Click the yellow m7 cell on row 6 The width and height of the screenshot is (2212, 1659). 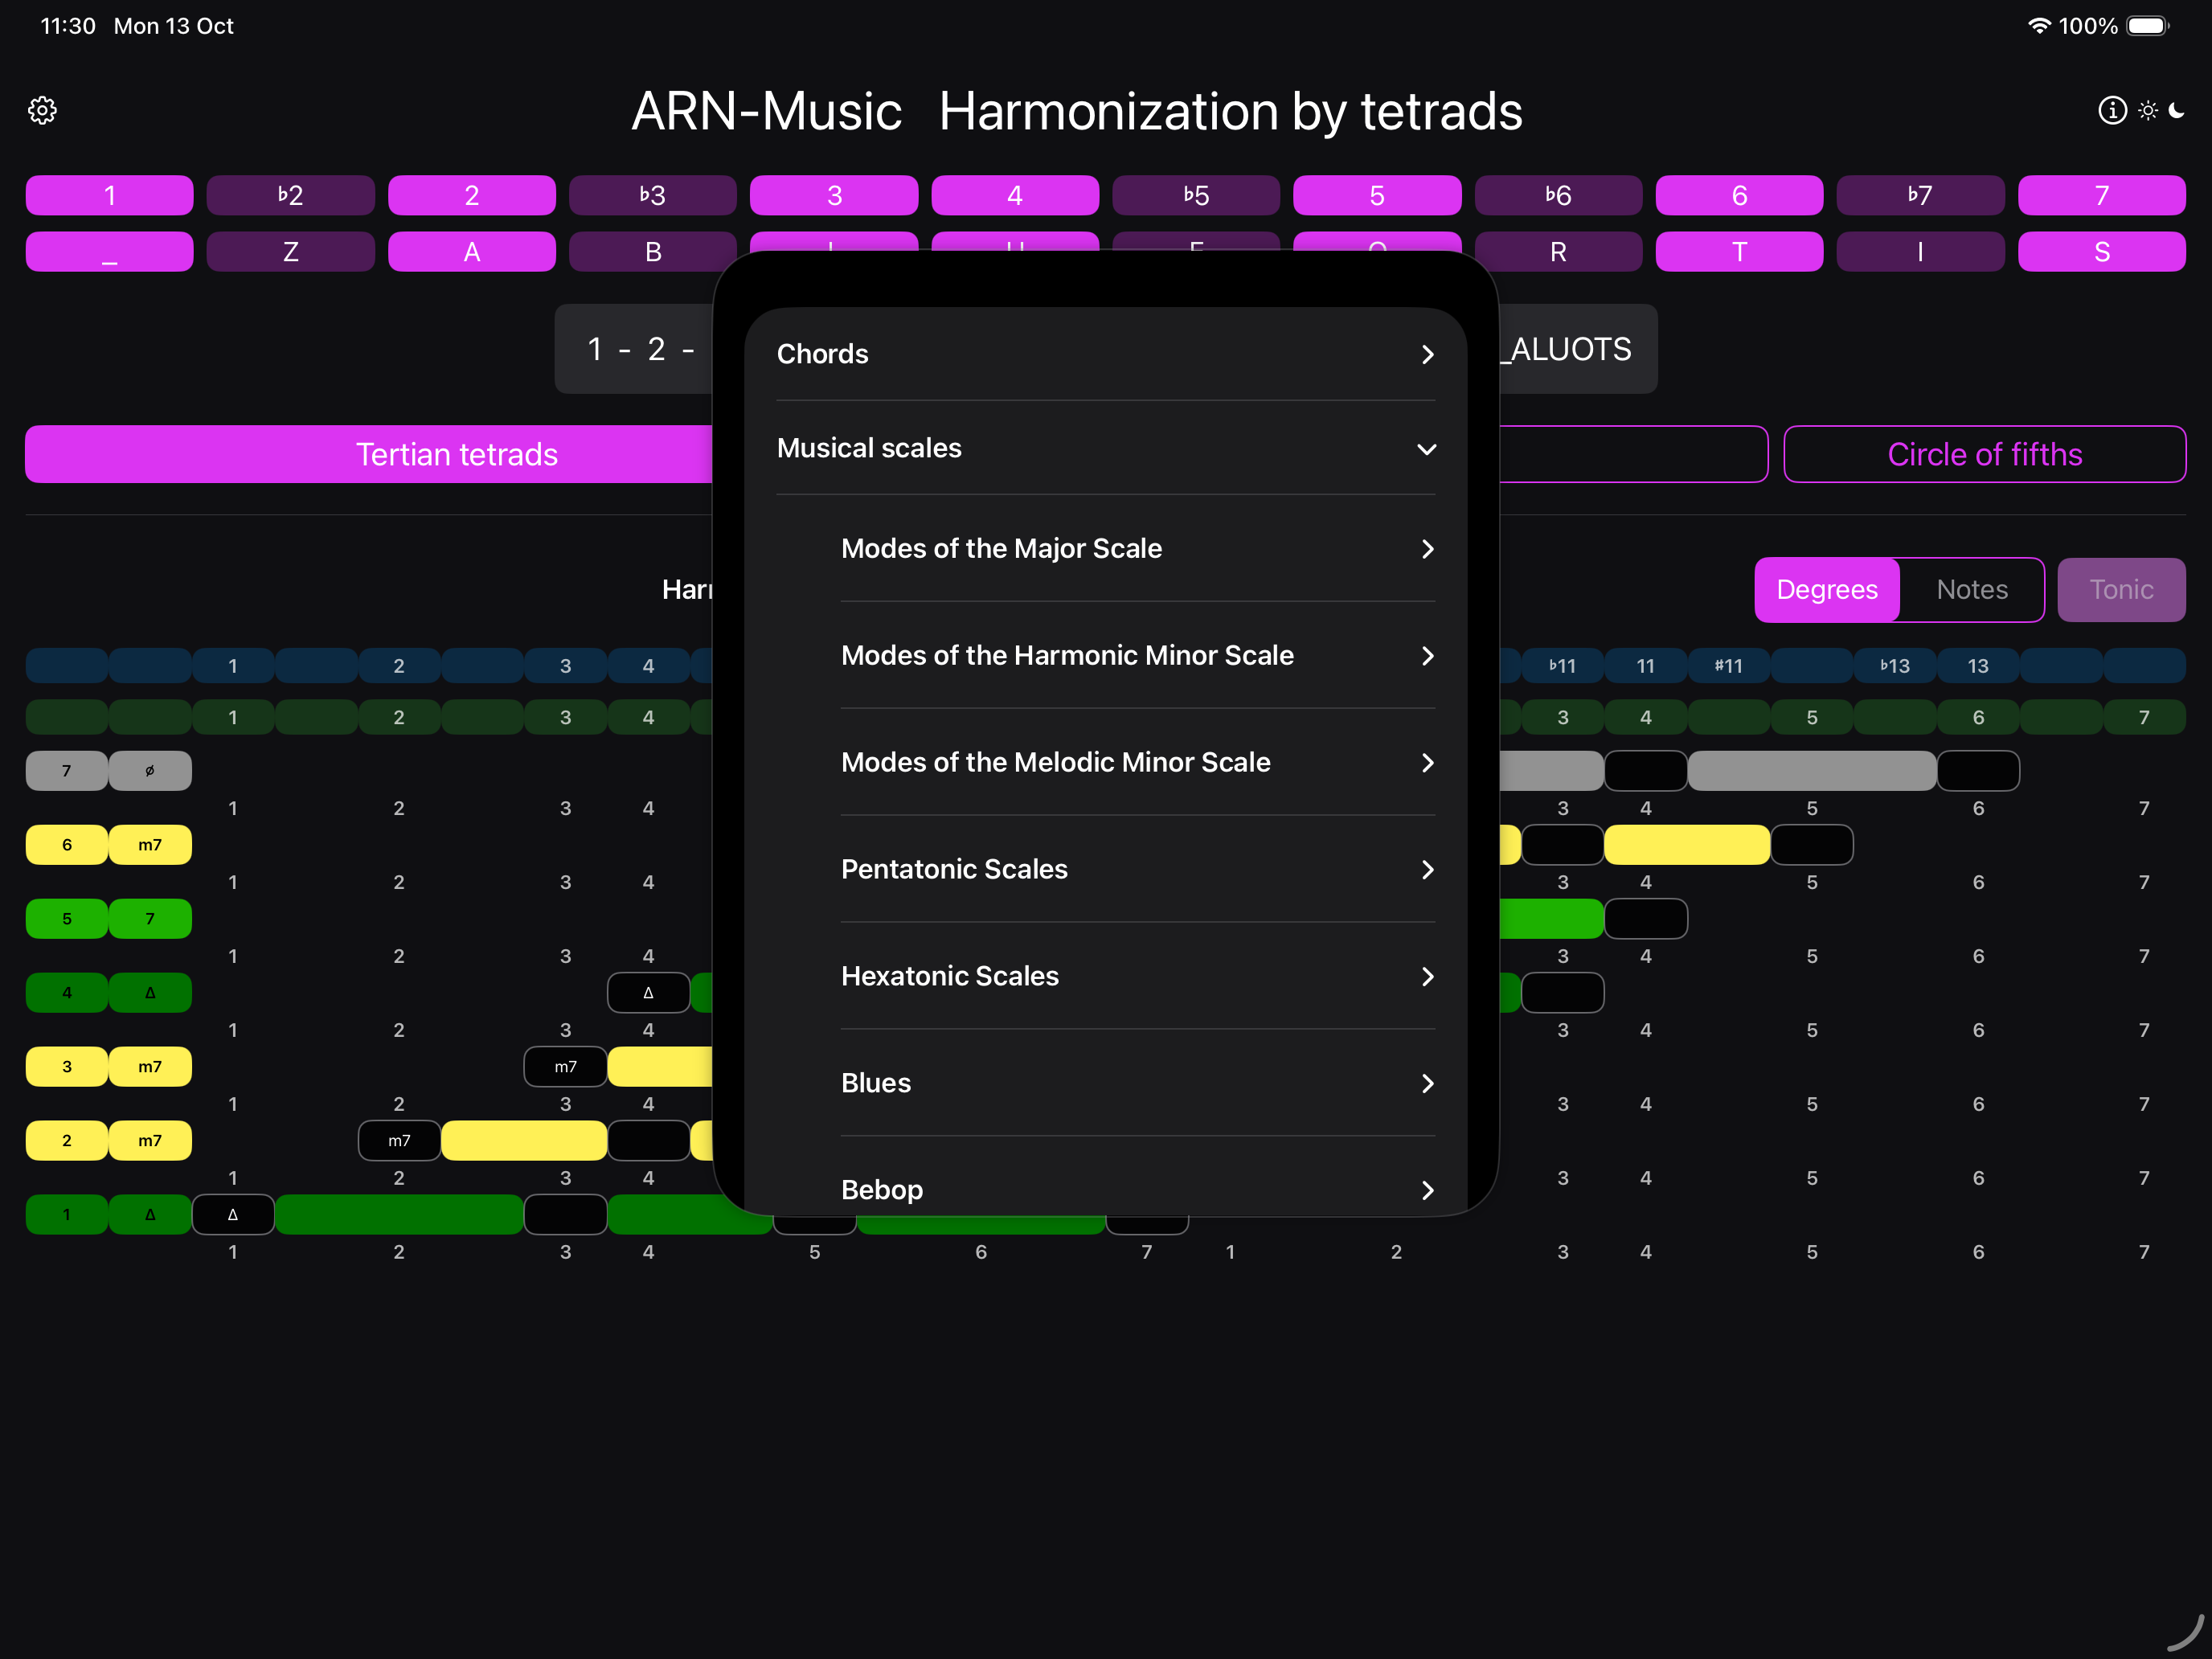(x=150, y=845)
